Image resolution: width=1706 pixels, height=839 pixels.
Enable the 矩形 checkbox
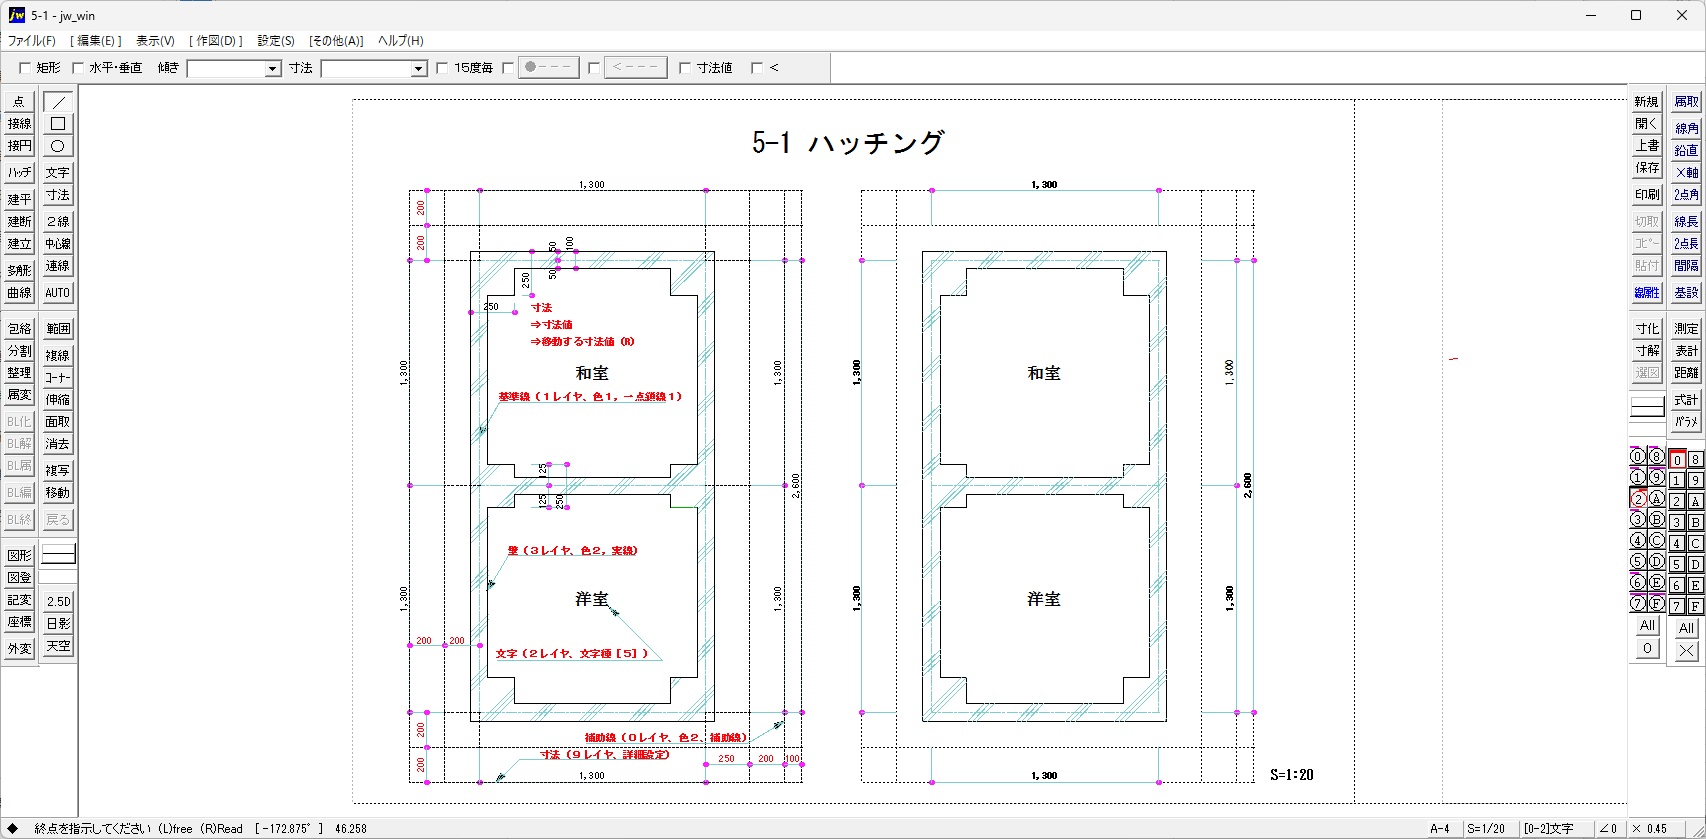tap(25, 68)
